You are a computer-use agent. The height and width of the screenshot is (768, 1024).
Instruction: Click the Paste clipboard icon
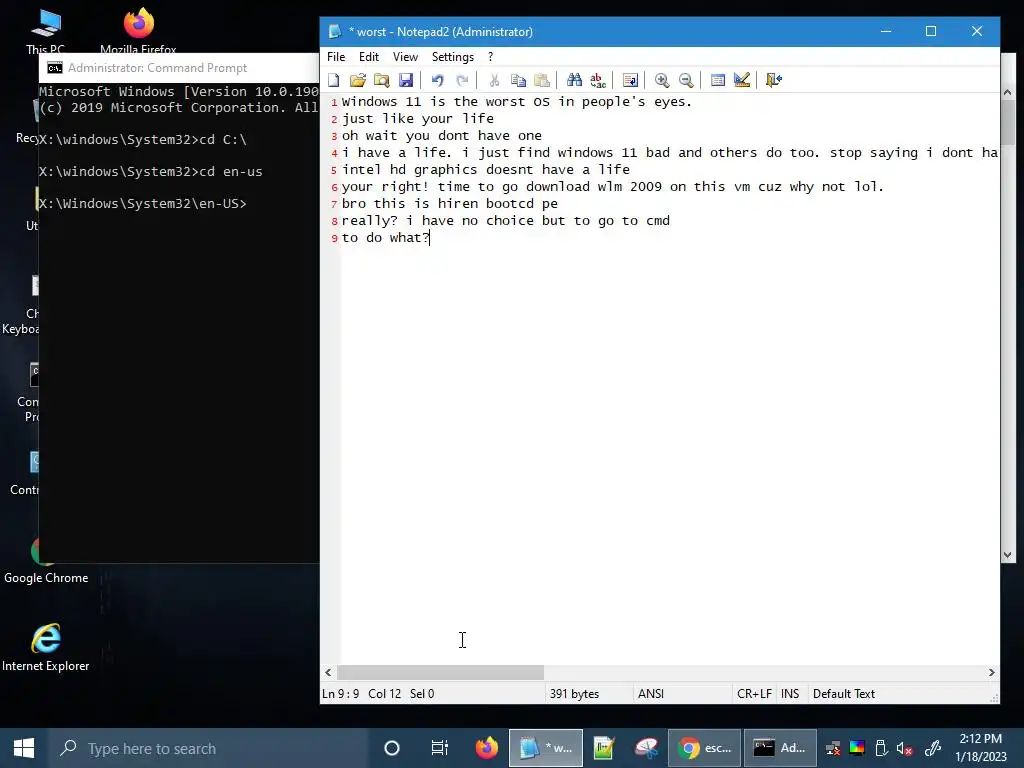542,80
